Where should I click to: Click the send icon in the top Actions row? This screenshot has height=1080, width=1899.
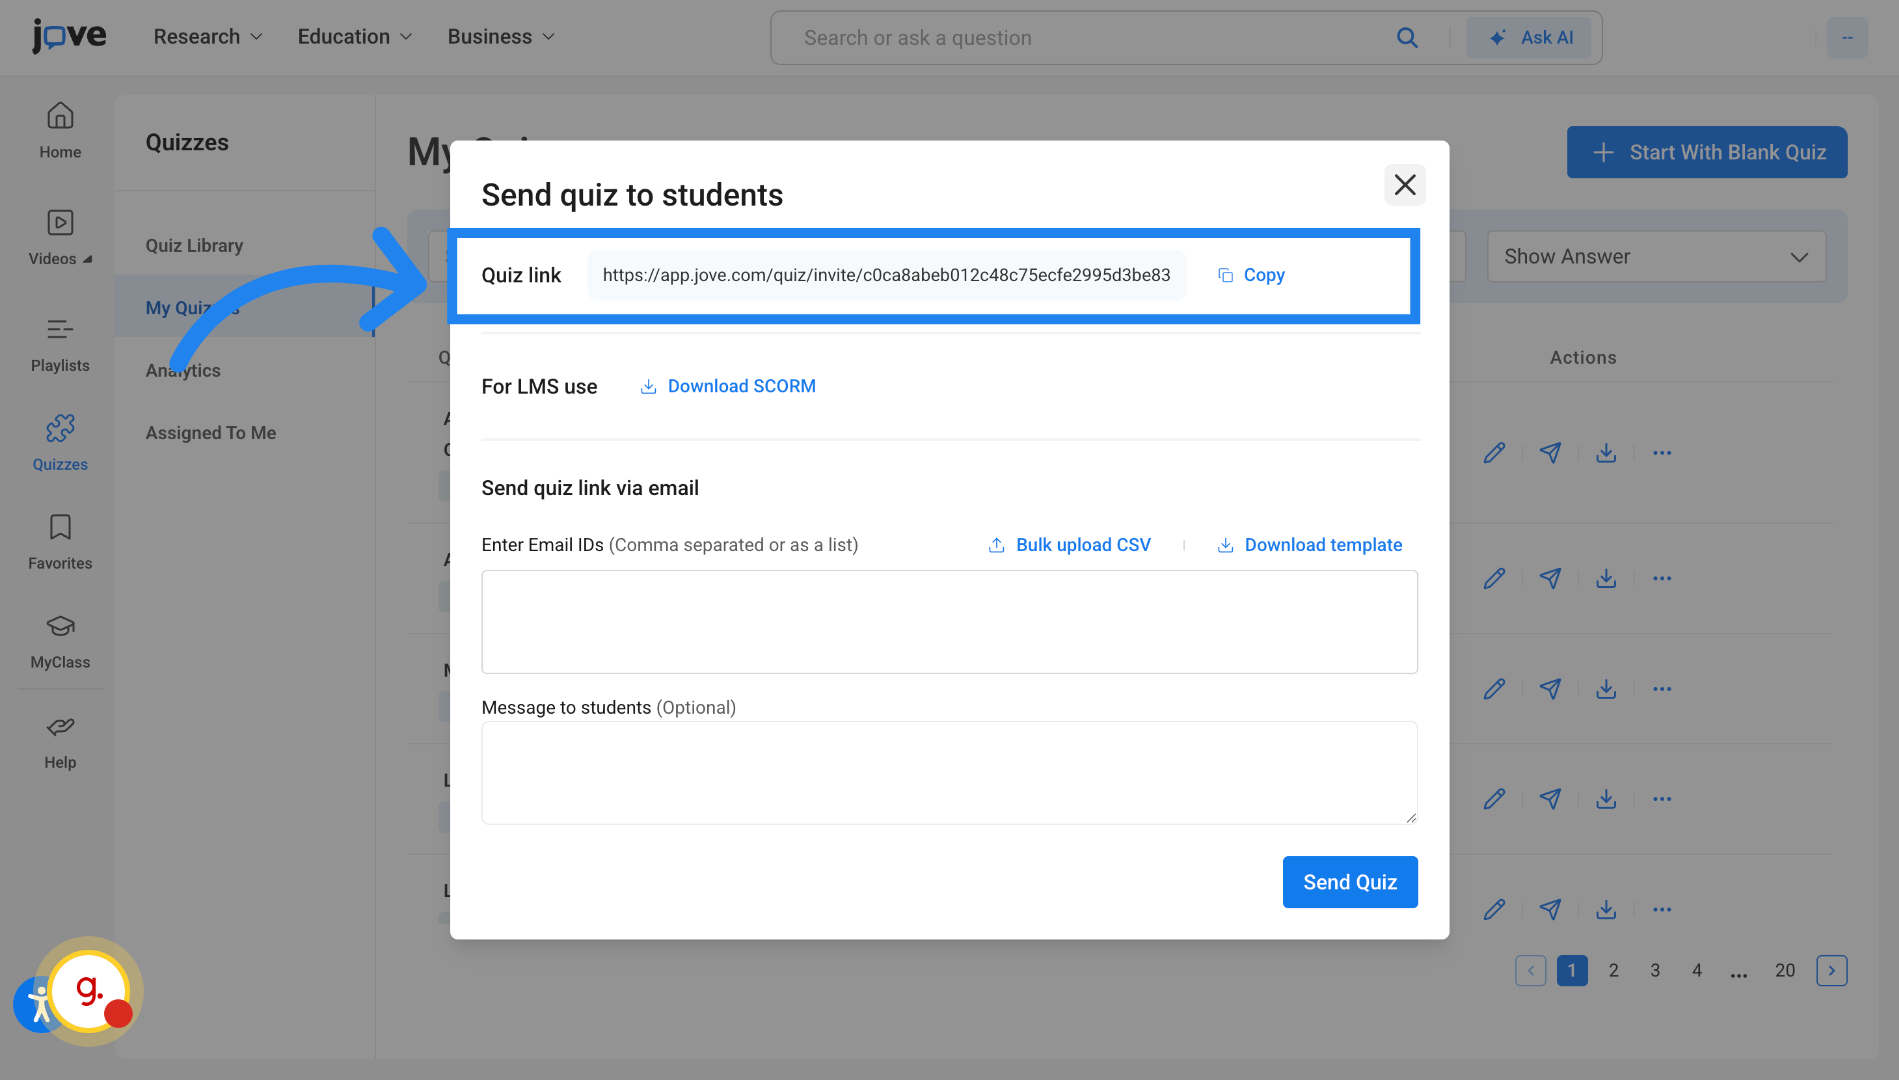click(1550, 452)
